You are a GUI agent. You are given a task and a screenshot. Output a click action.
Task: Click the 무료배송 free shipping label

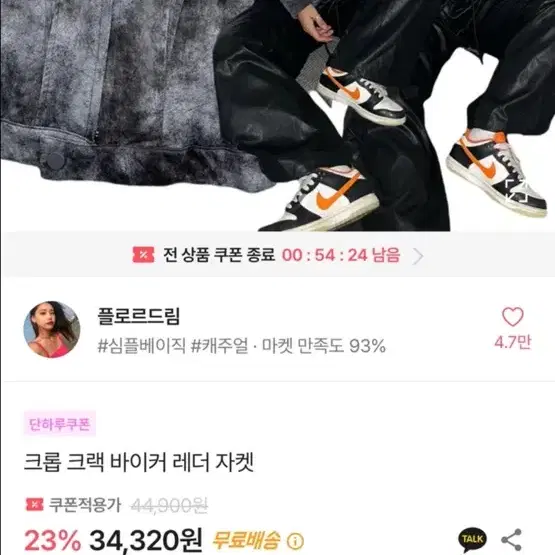click(246, 540)
